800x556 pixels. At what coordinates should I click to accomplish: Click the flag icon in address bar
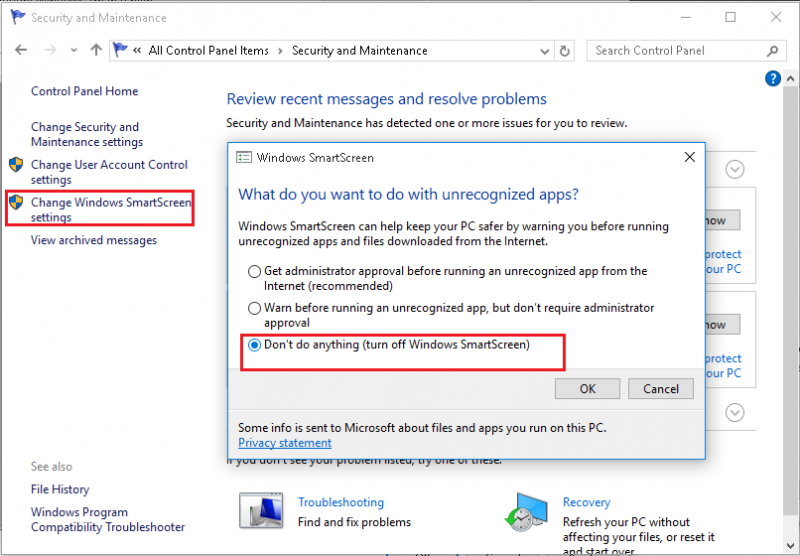click(x=120, y=49)
